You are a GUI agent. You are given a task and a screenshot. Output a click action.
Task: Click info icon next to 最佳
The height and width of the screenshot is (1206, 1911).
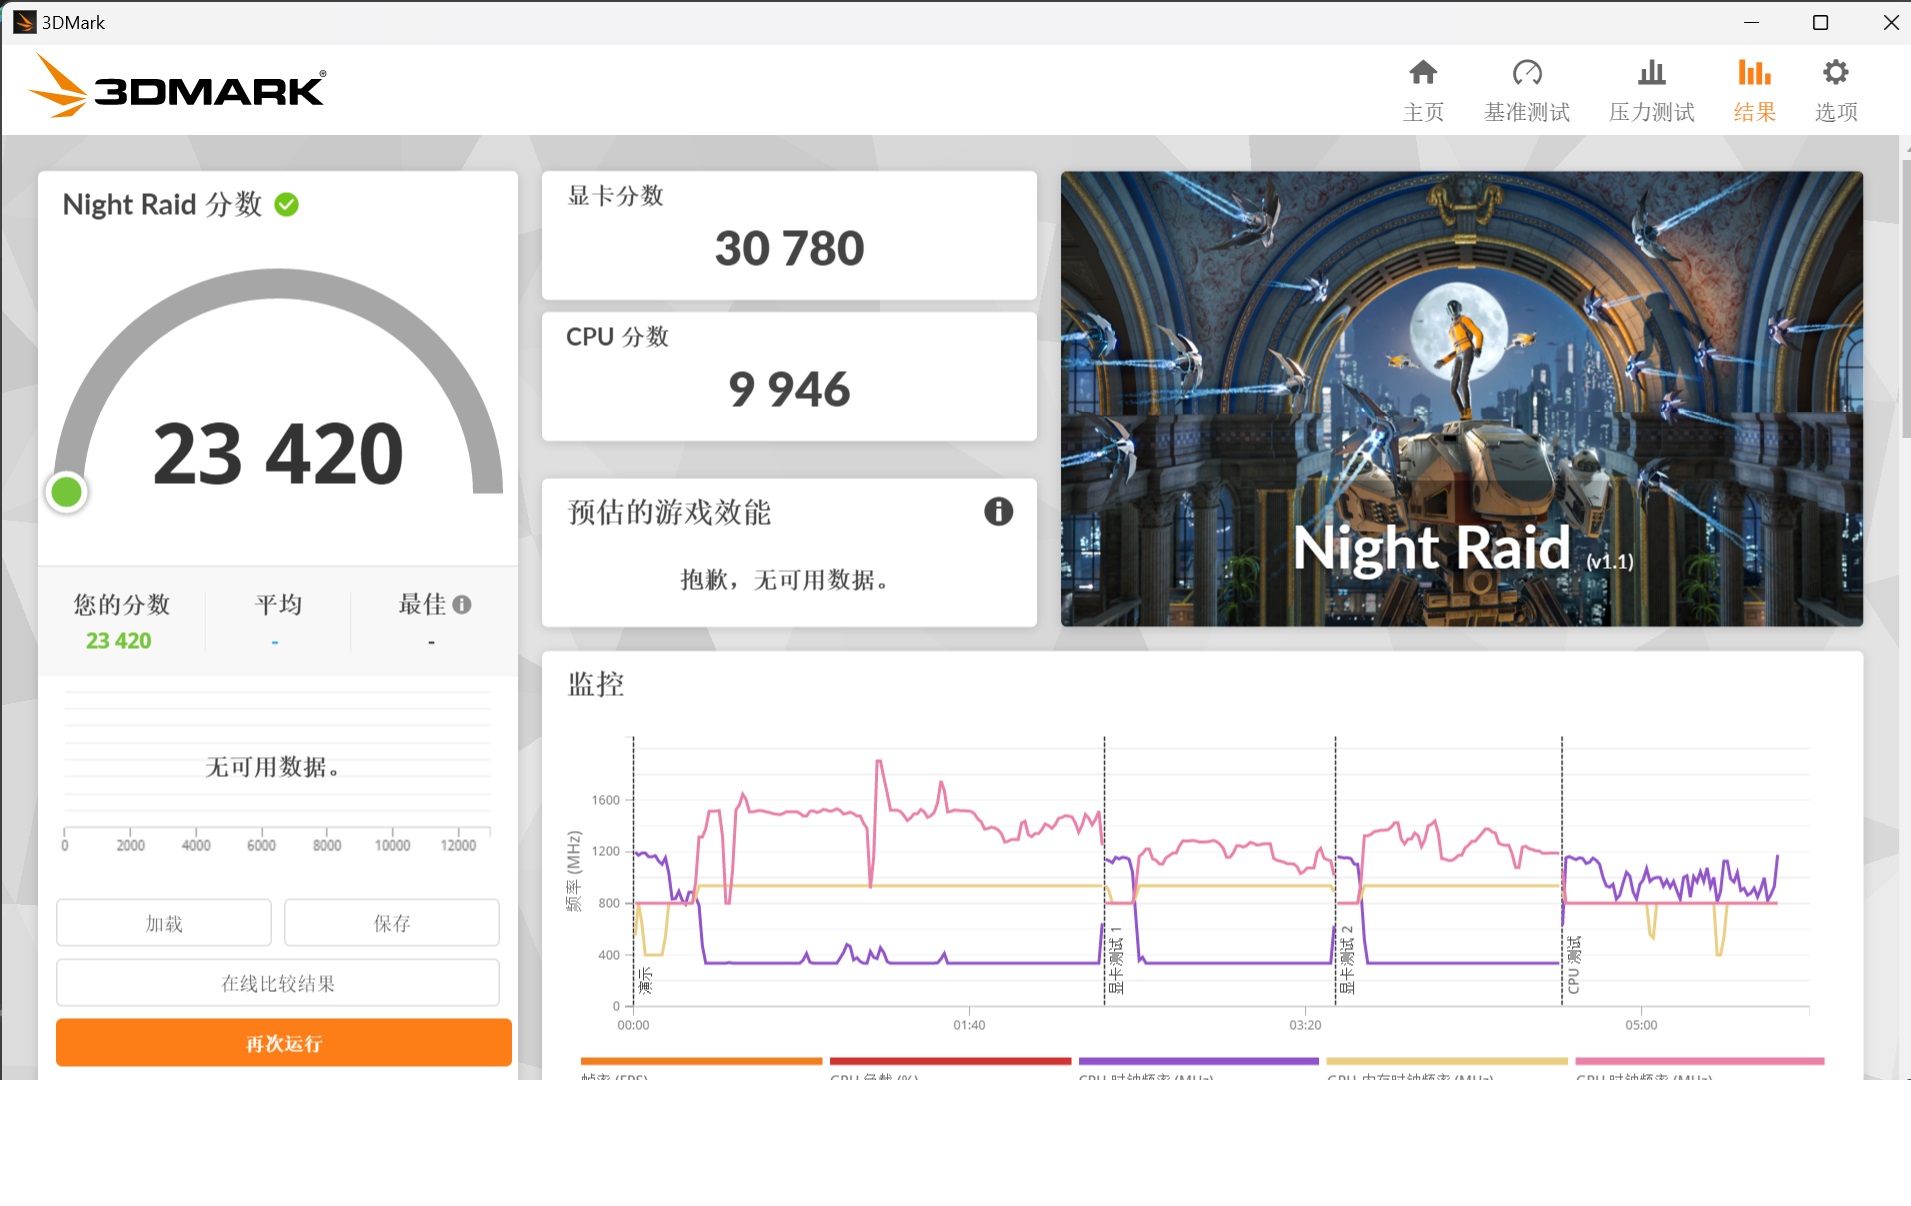click(462, 604)
